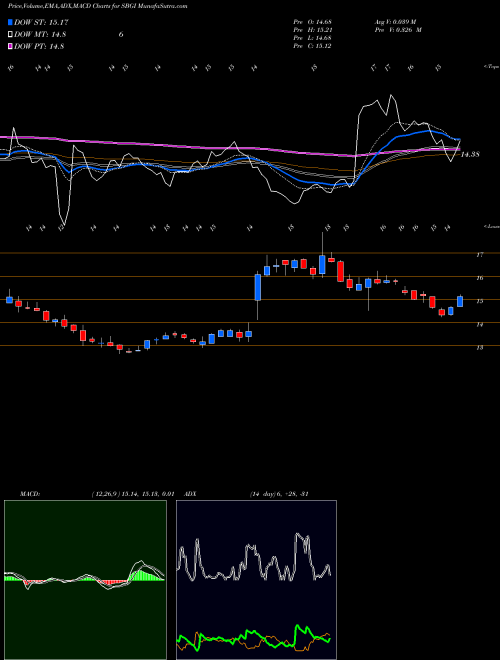Click the 'Pre O: 14.68' value
This screenshot has width=500, height=660.
tap(313, 22)
